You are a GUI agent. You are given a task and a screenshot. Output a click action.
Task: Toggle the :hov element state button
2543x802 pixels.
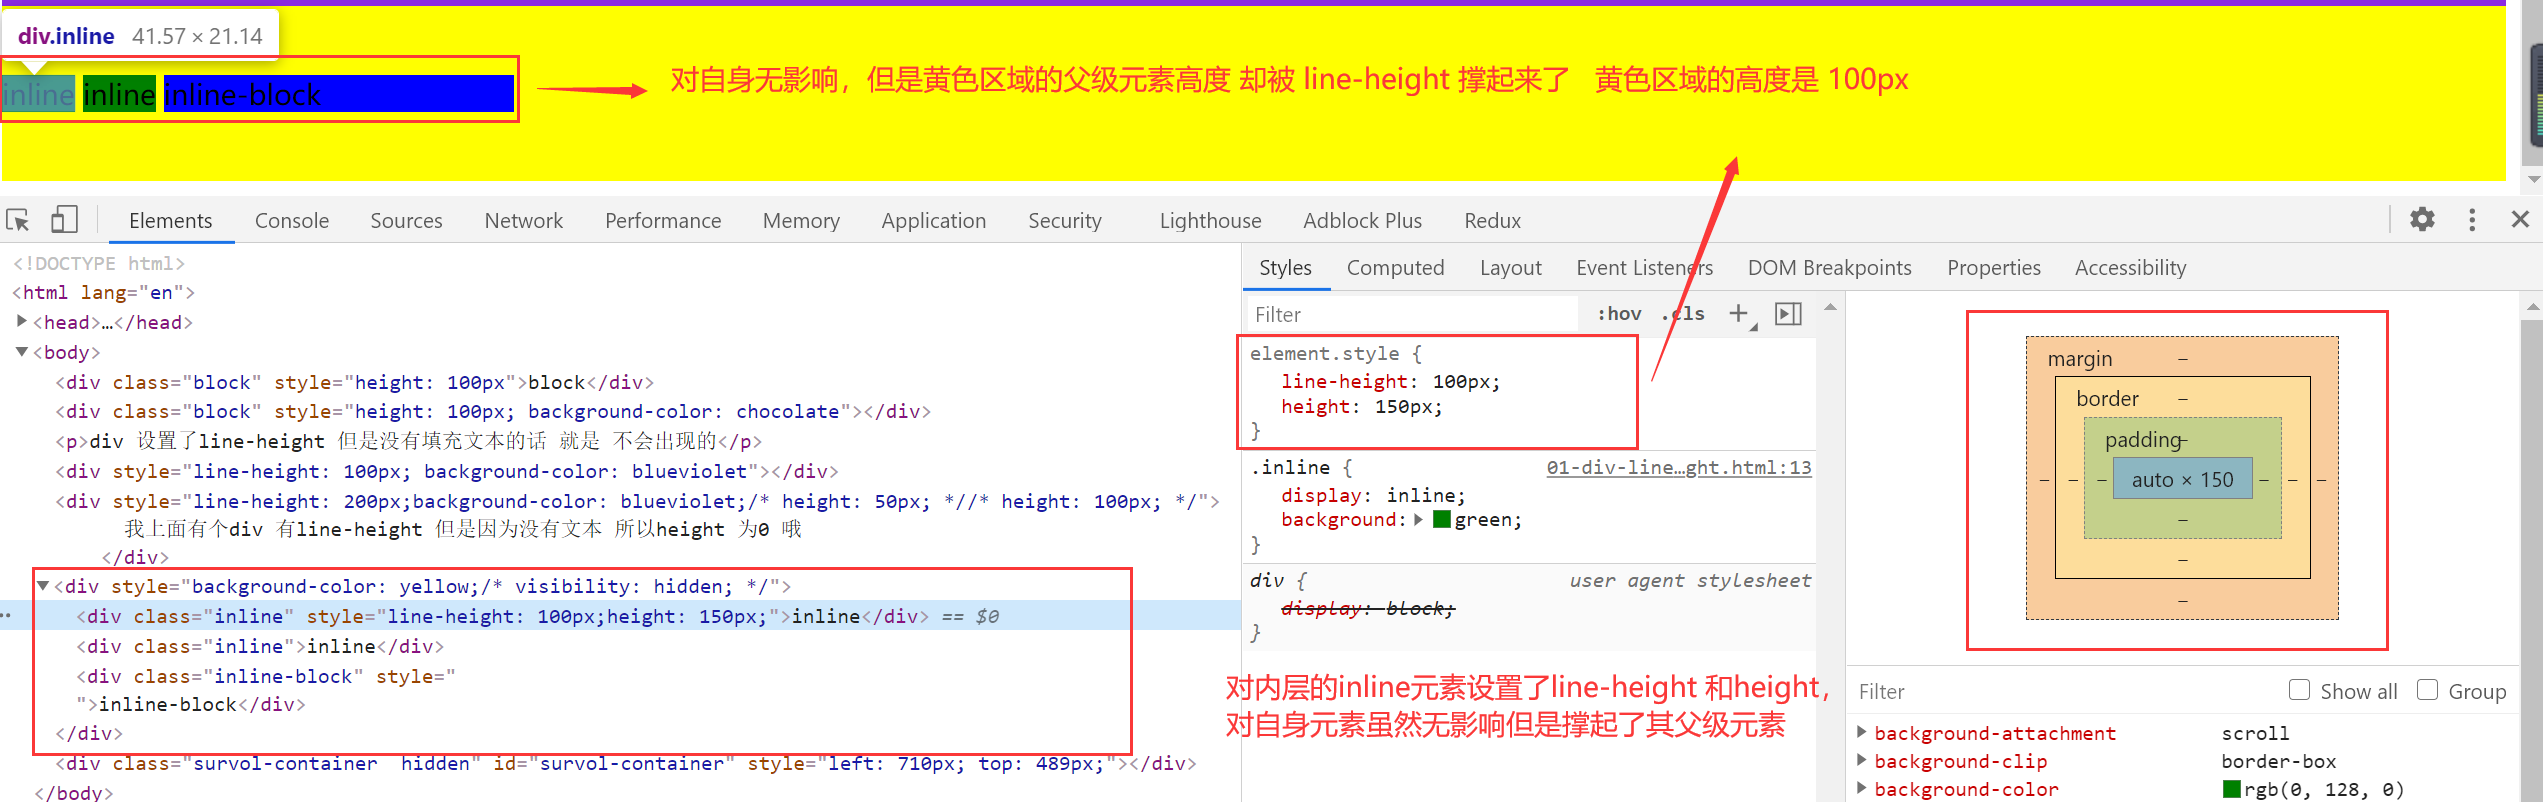1619,314
